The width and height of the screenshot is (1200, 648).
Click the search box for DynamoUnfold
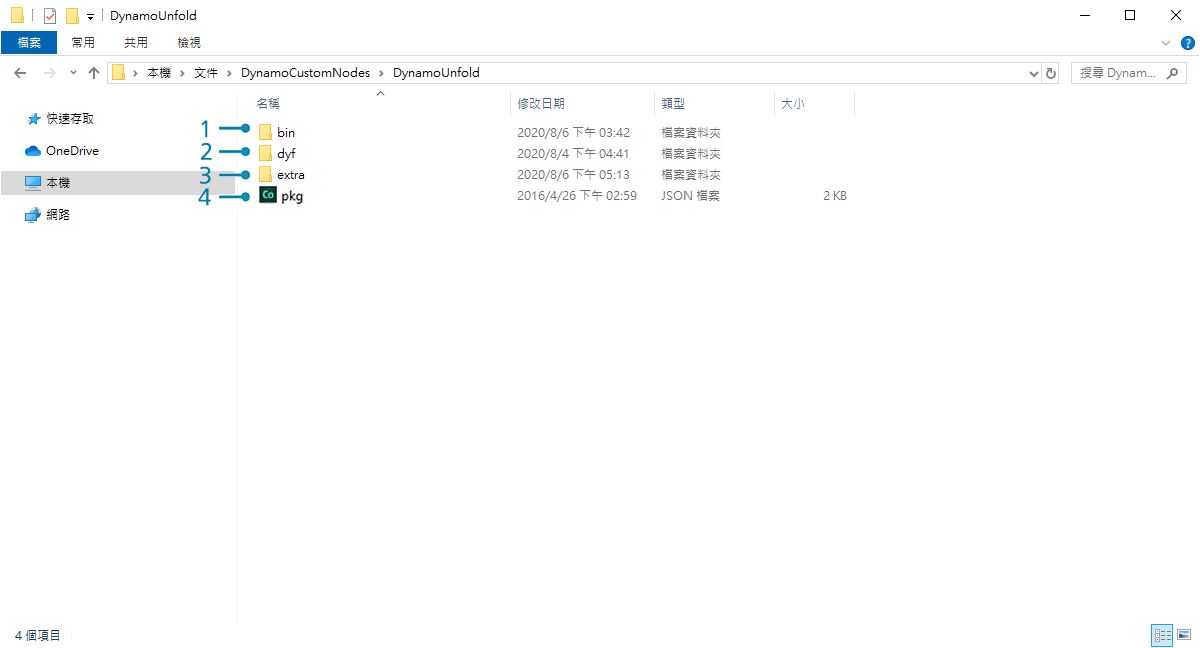coord(1131,73)
